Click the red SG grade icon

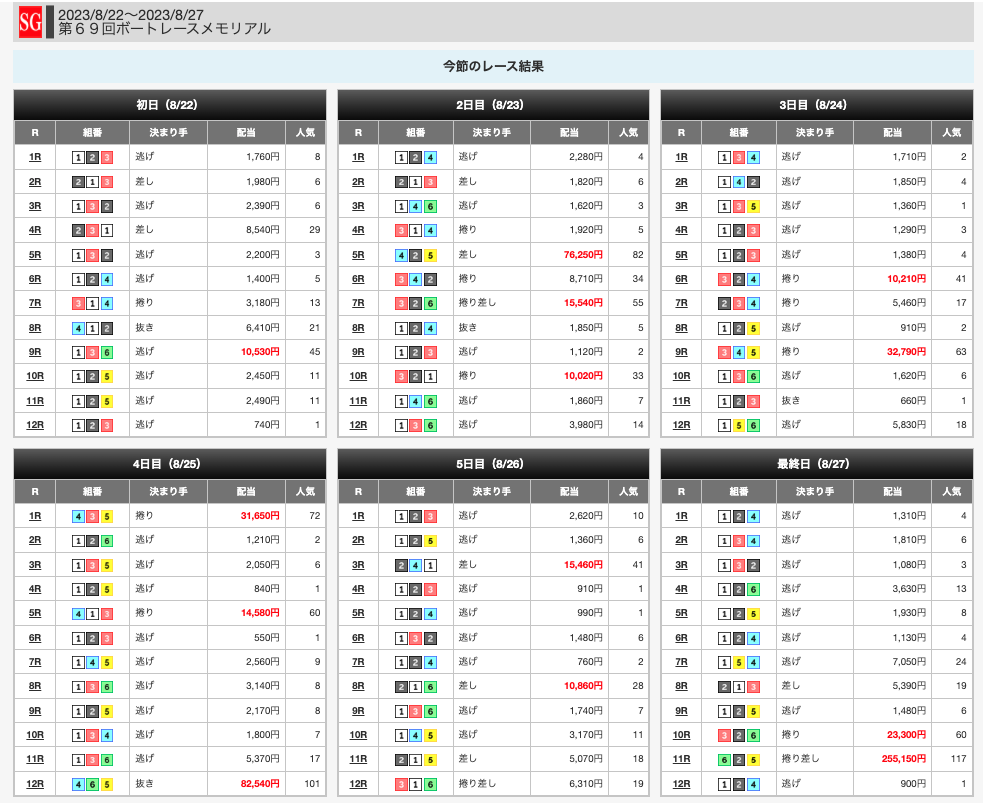[30, 21]
